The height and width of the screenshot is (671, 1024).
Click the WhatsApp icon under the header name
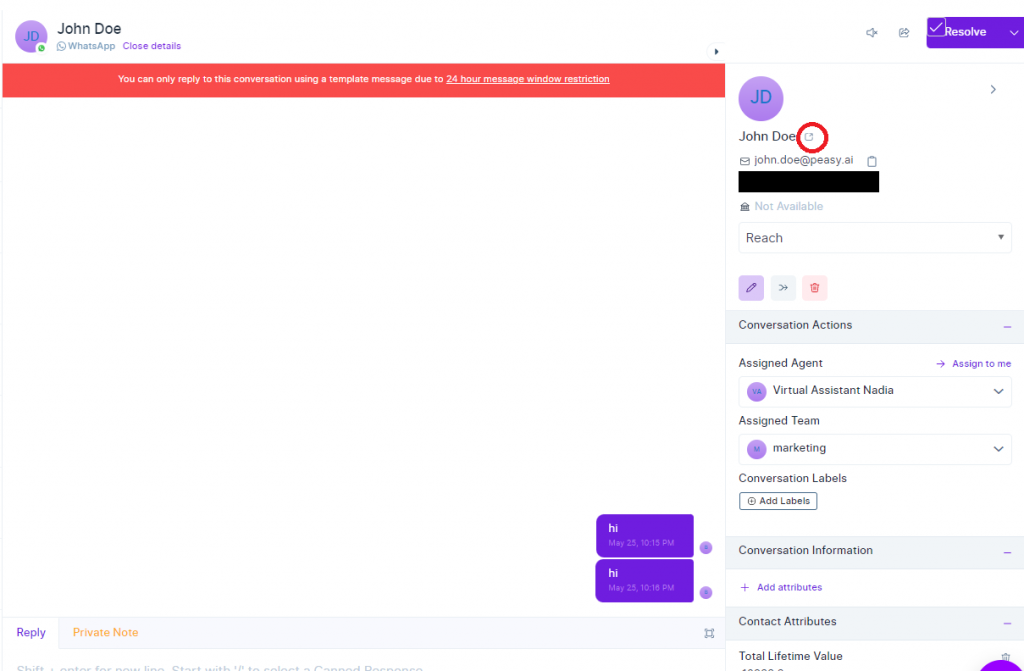coord(61,46)
